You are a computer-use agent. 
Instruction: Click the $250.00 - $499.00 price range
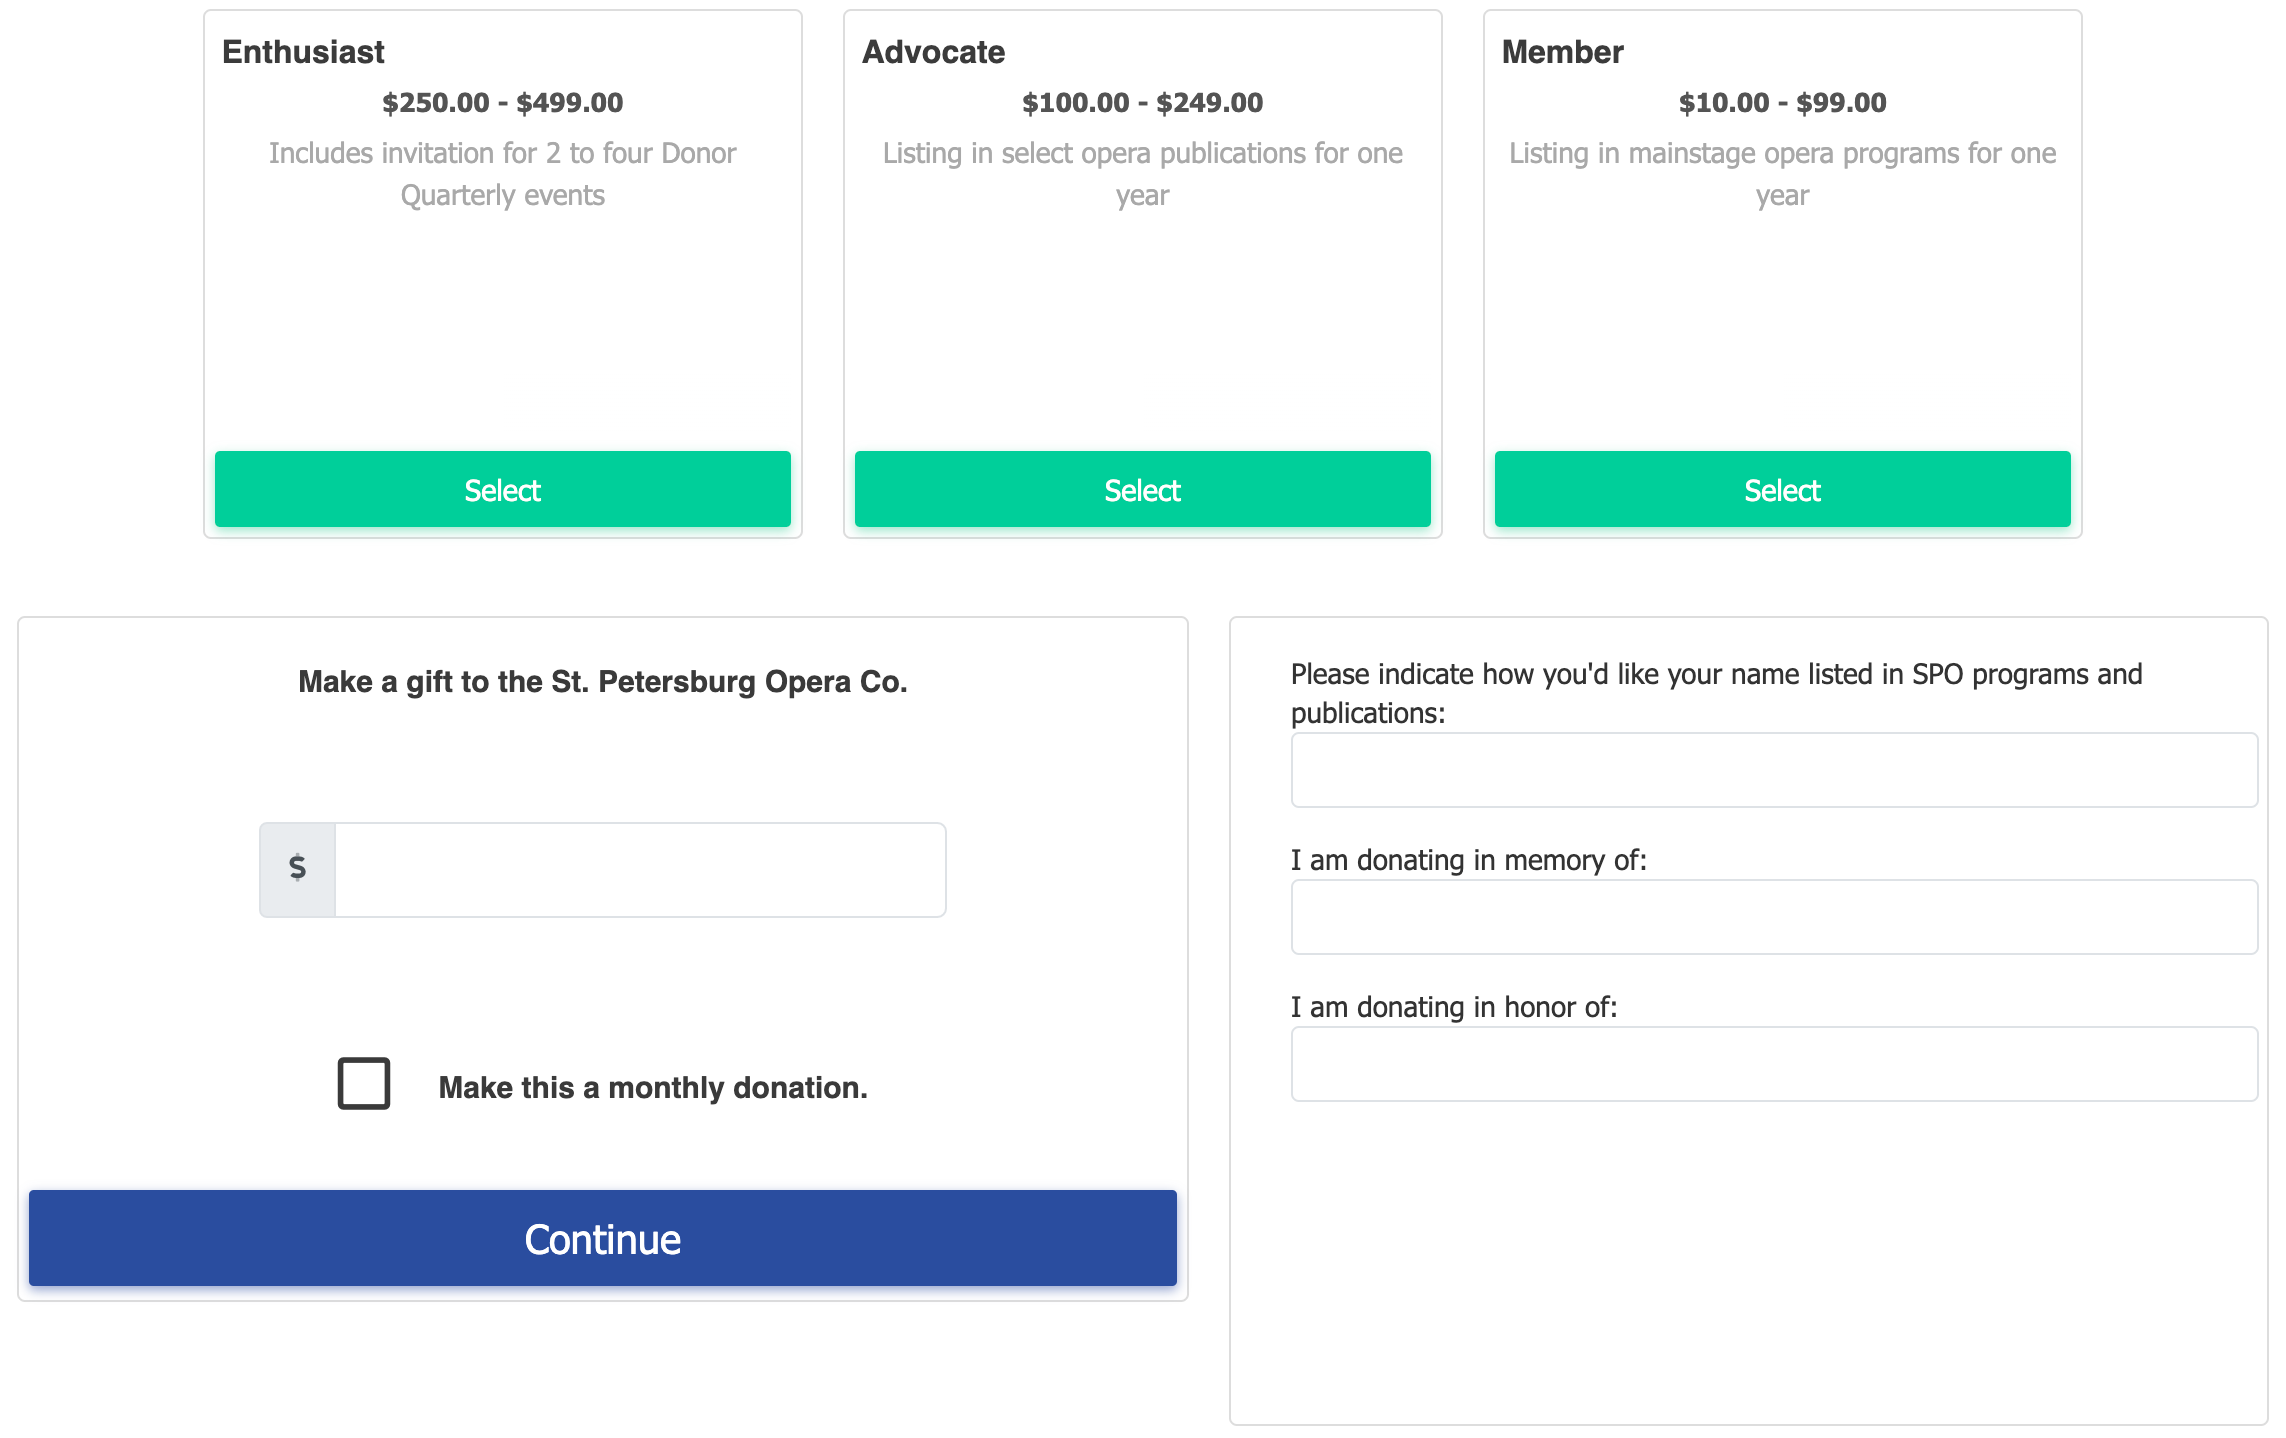(502, 103)
